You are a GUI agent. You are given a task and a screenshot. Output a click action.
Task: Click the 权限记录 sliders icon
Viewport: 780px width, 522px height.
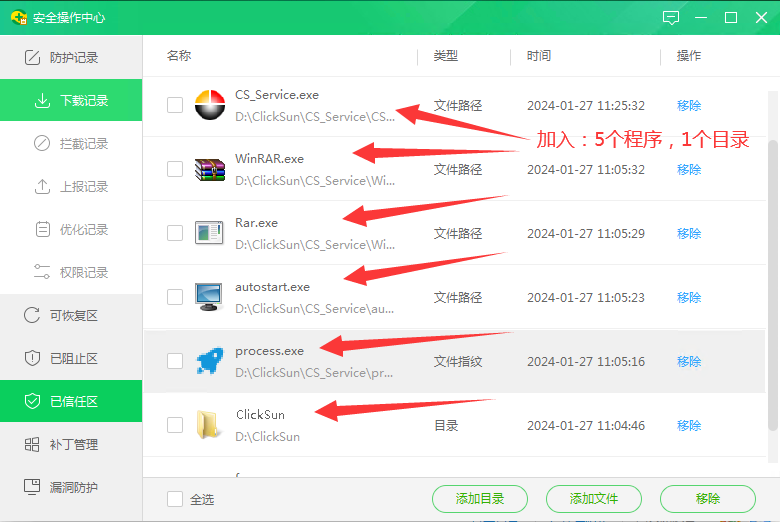[42, 272]
